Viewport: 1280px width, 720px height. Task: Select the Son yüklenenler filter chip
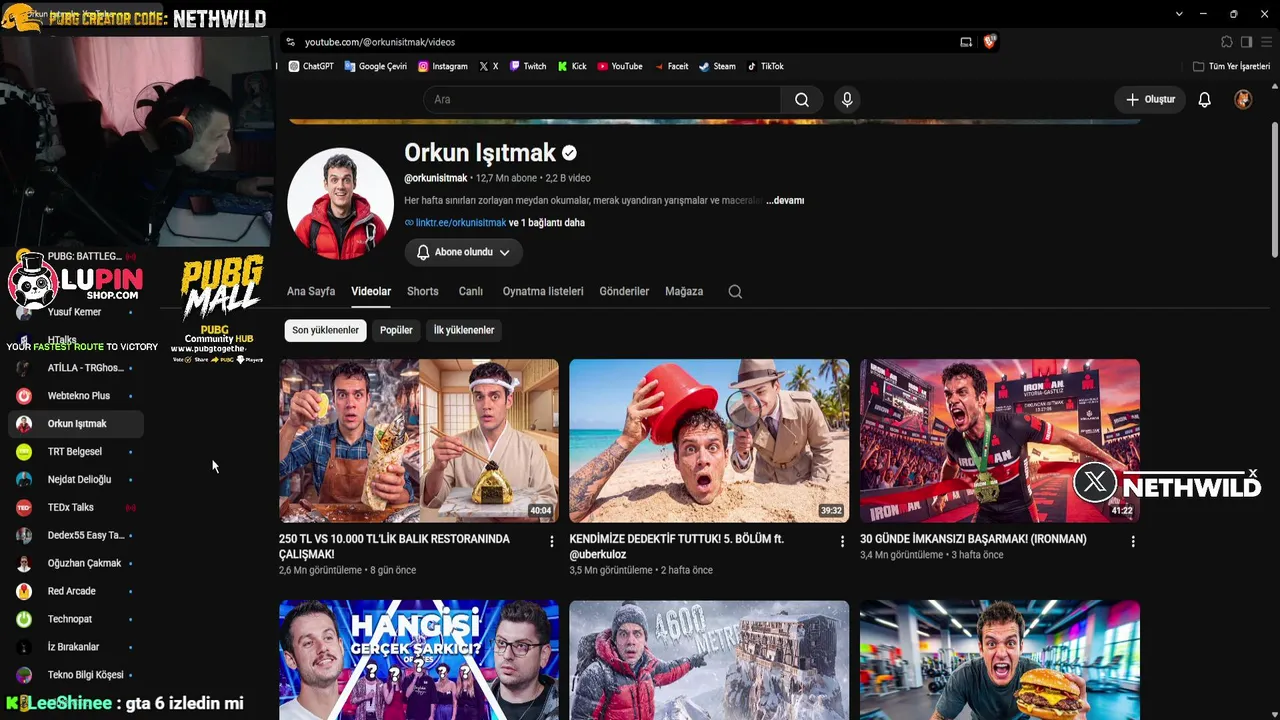[325, 330]
